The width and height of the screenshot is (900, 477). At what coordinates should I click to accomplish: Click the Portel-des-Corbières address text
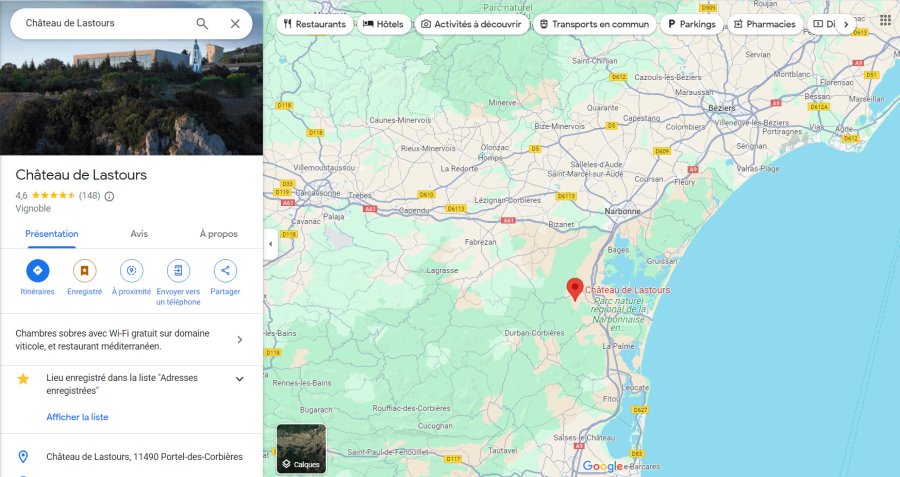tap(145, 457)
